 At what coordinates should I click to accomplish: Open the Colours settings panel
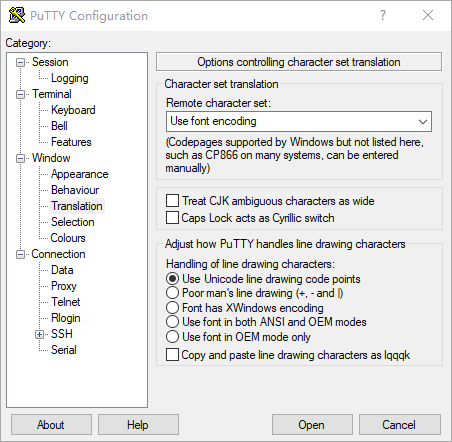click(68, 238)
